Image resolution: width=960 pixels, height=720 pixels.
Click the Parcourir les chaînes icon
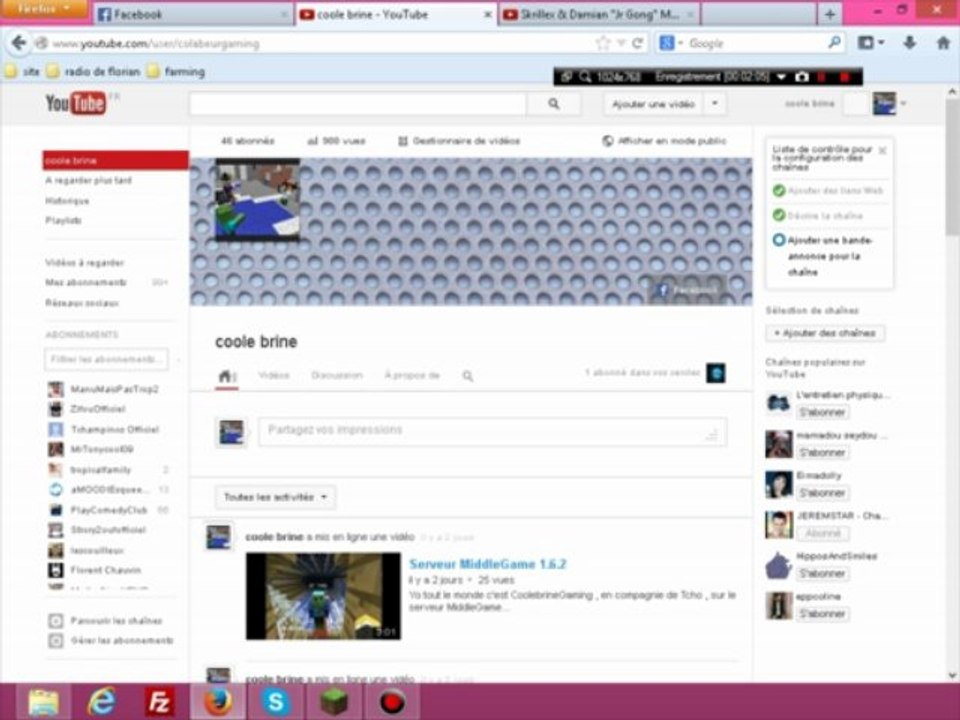click(56, 621)
